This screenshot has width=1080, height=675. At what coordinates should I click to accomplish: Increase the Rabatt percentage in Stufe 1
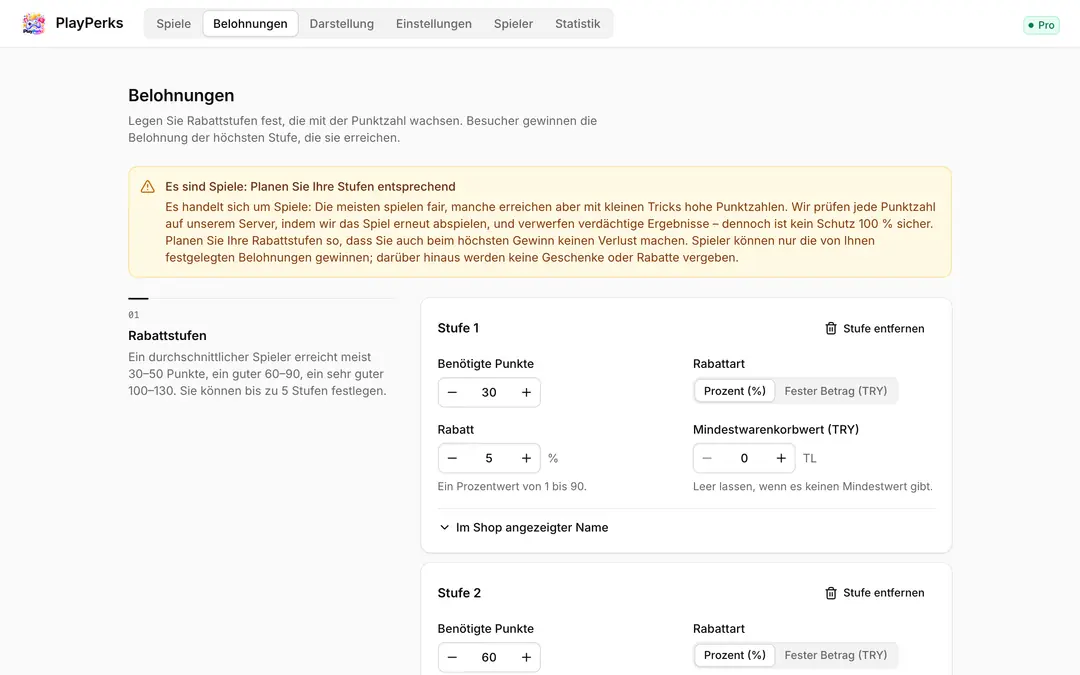pyautogui.click(x=526, y=459)
